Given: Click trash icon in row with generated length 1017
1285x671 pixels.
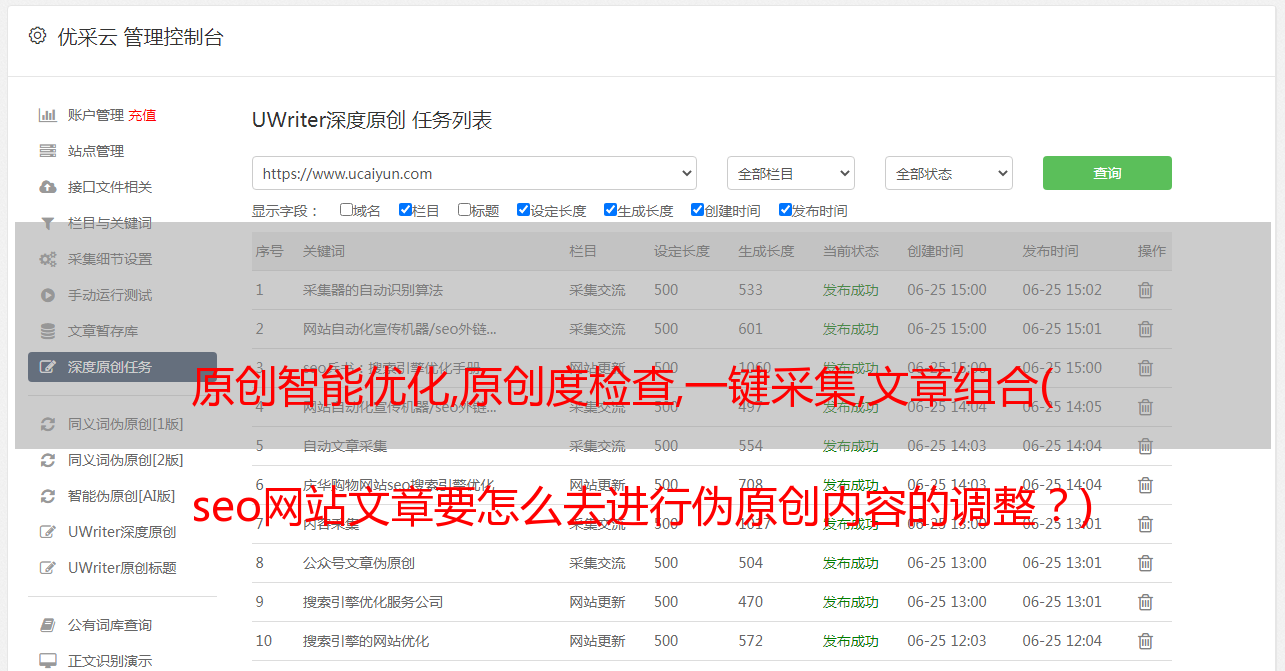Looking at the screenshot, I should point(1145,524).
